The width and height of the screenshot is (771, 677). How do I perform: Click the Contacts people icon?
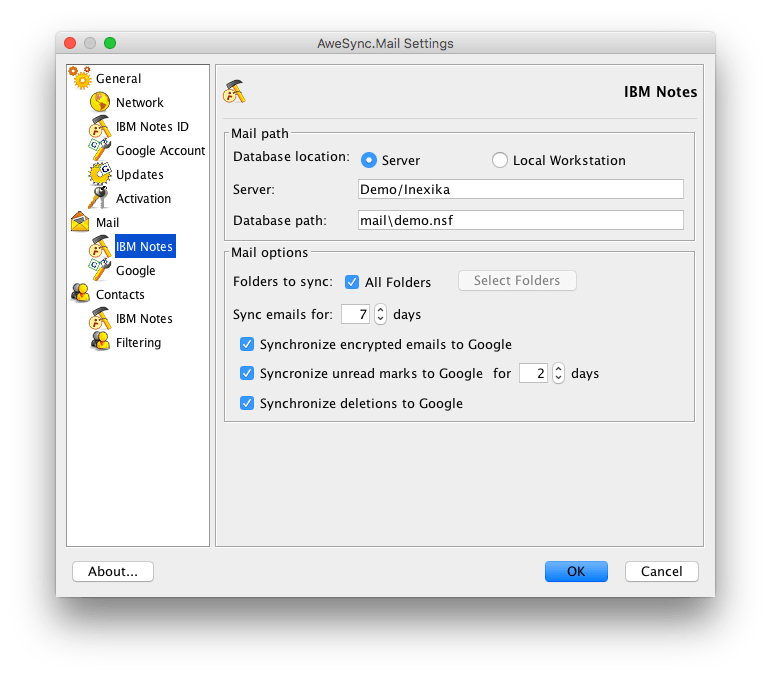click(80, 295)
